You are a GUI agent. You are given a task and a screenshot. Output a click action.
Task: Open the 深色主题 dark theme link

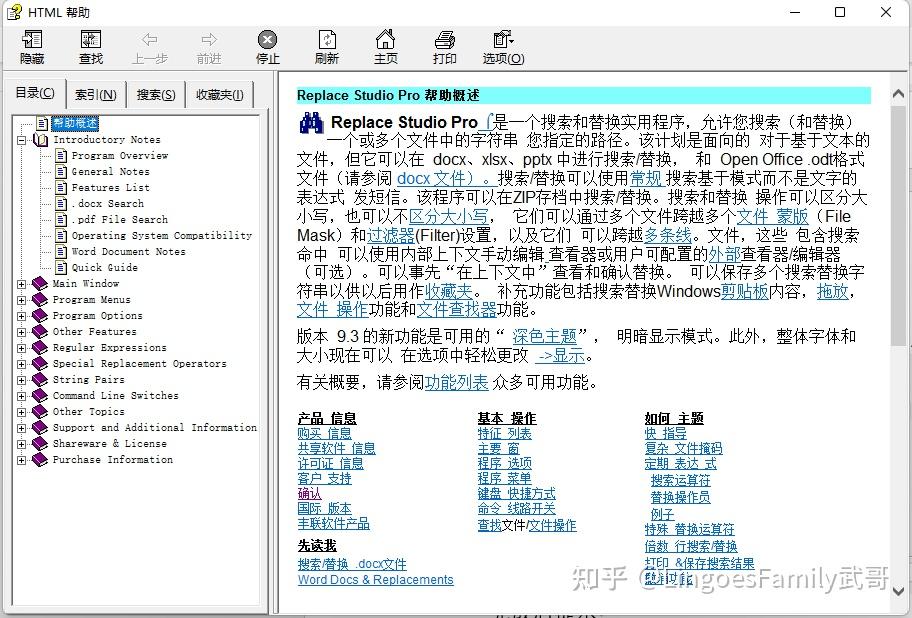(x=544, y=336)
